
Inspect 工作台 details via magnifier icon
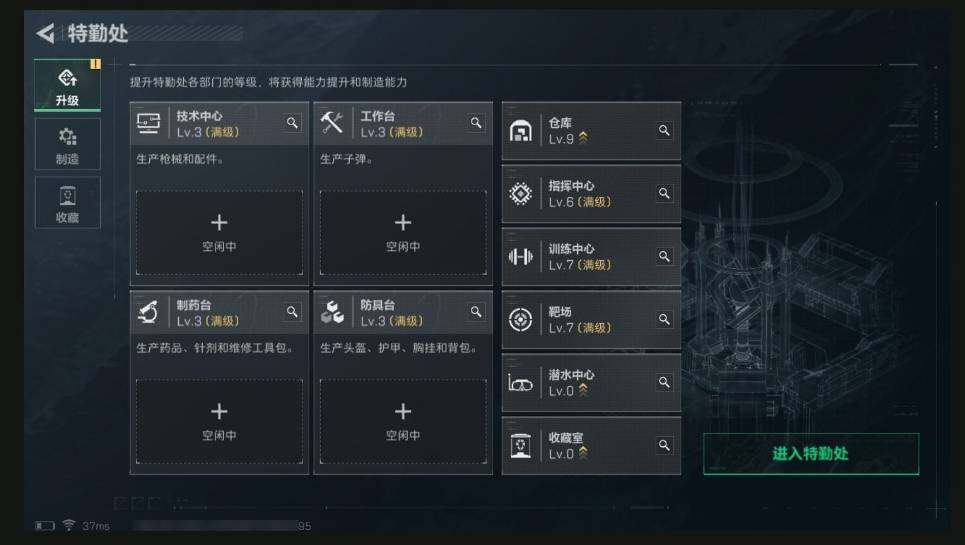click(x=476, y=122)
